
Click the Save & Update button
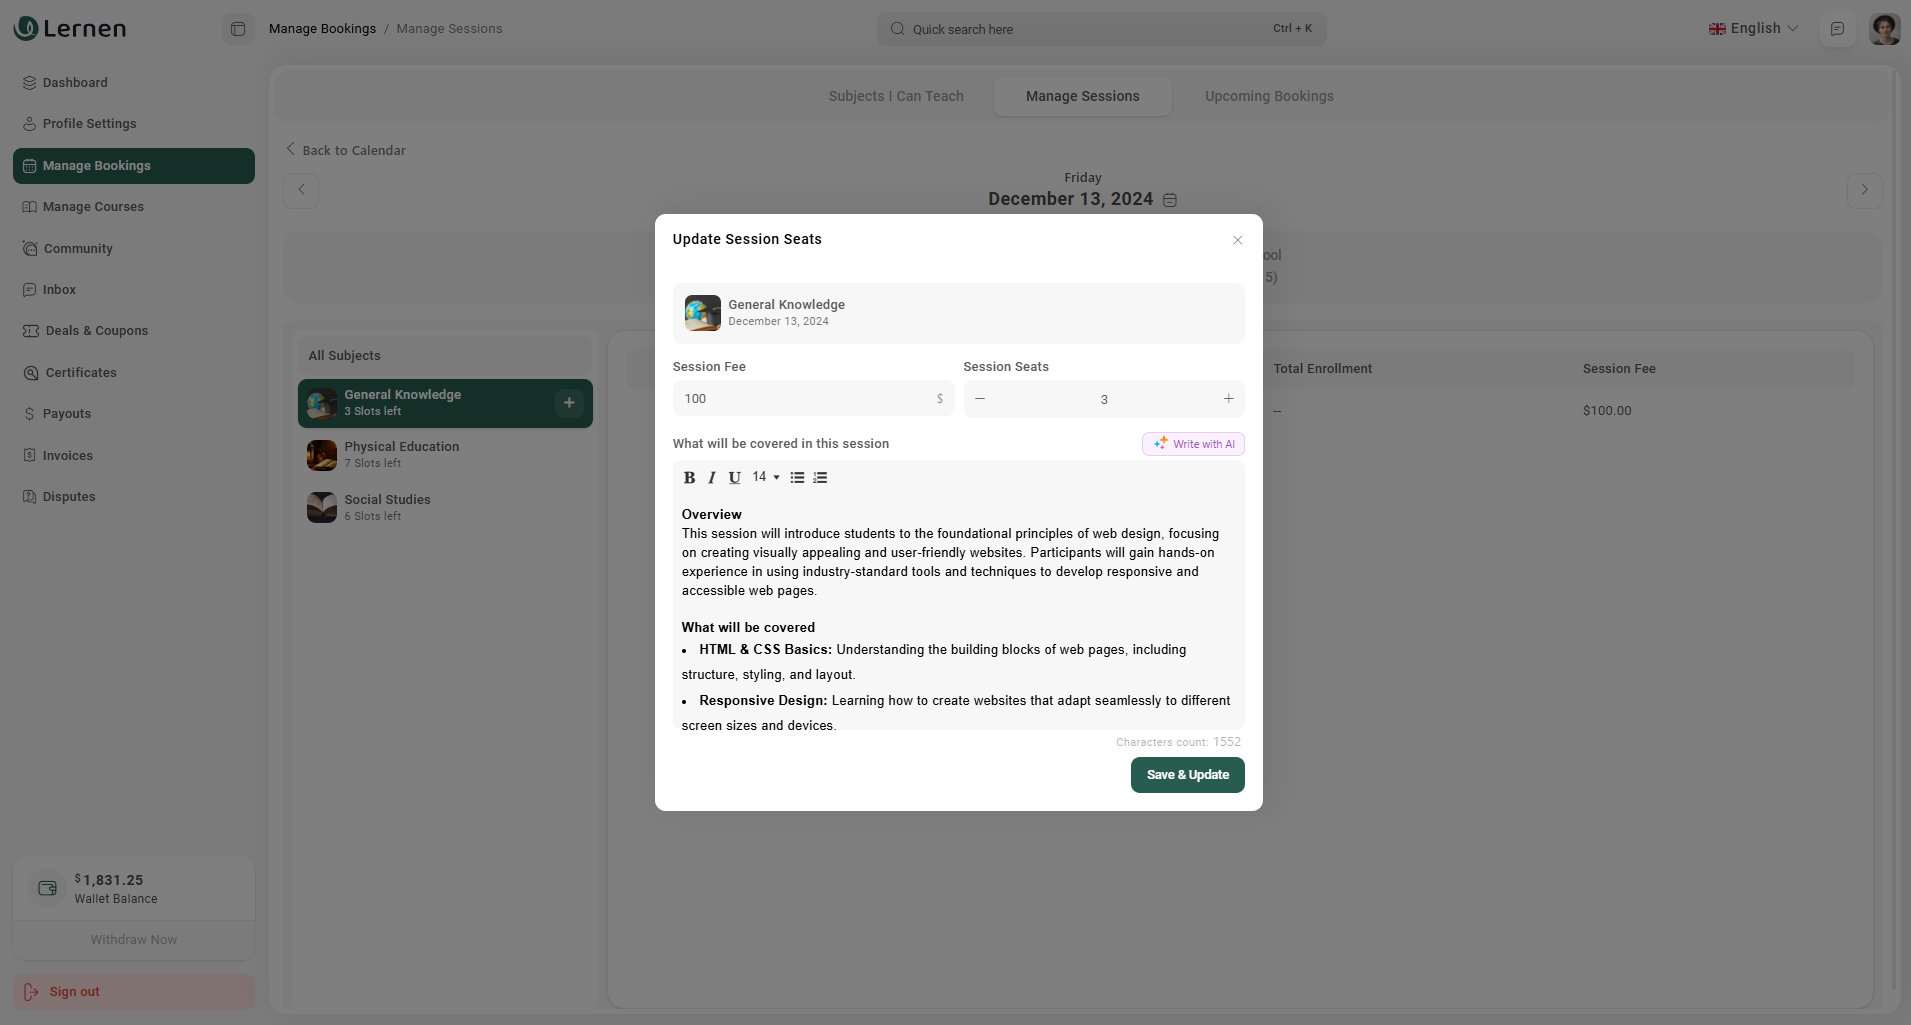click(1187, 775)
